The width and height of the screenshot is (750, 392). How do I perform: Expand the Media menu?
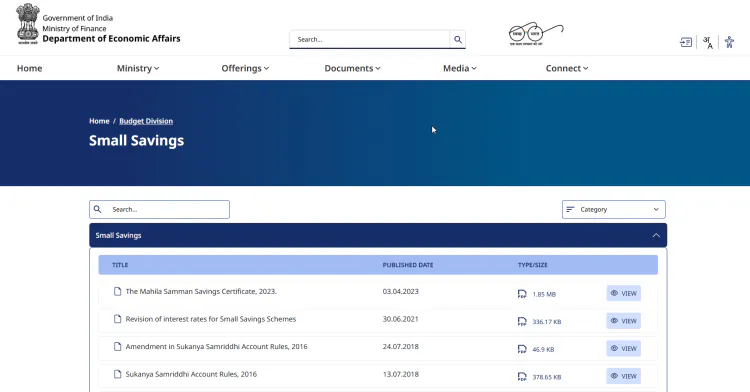460,68
